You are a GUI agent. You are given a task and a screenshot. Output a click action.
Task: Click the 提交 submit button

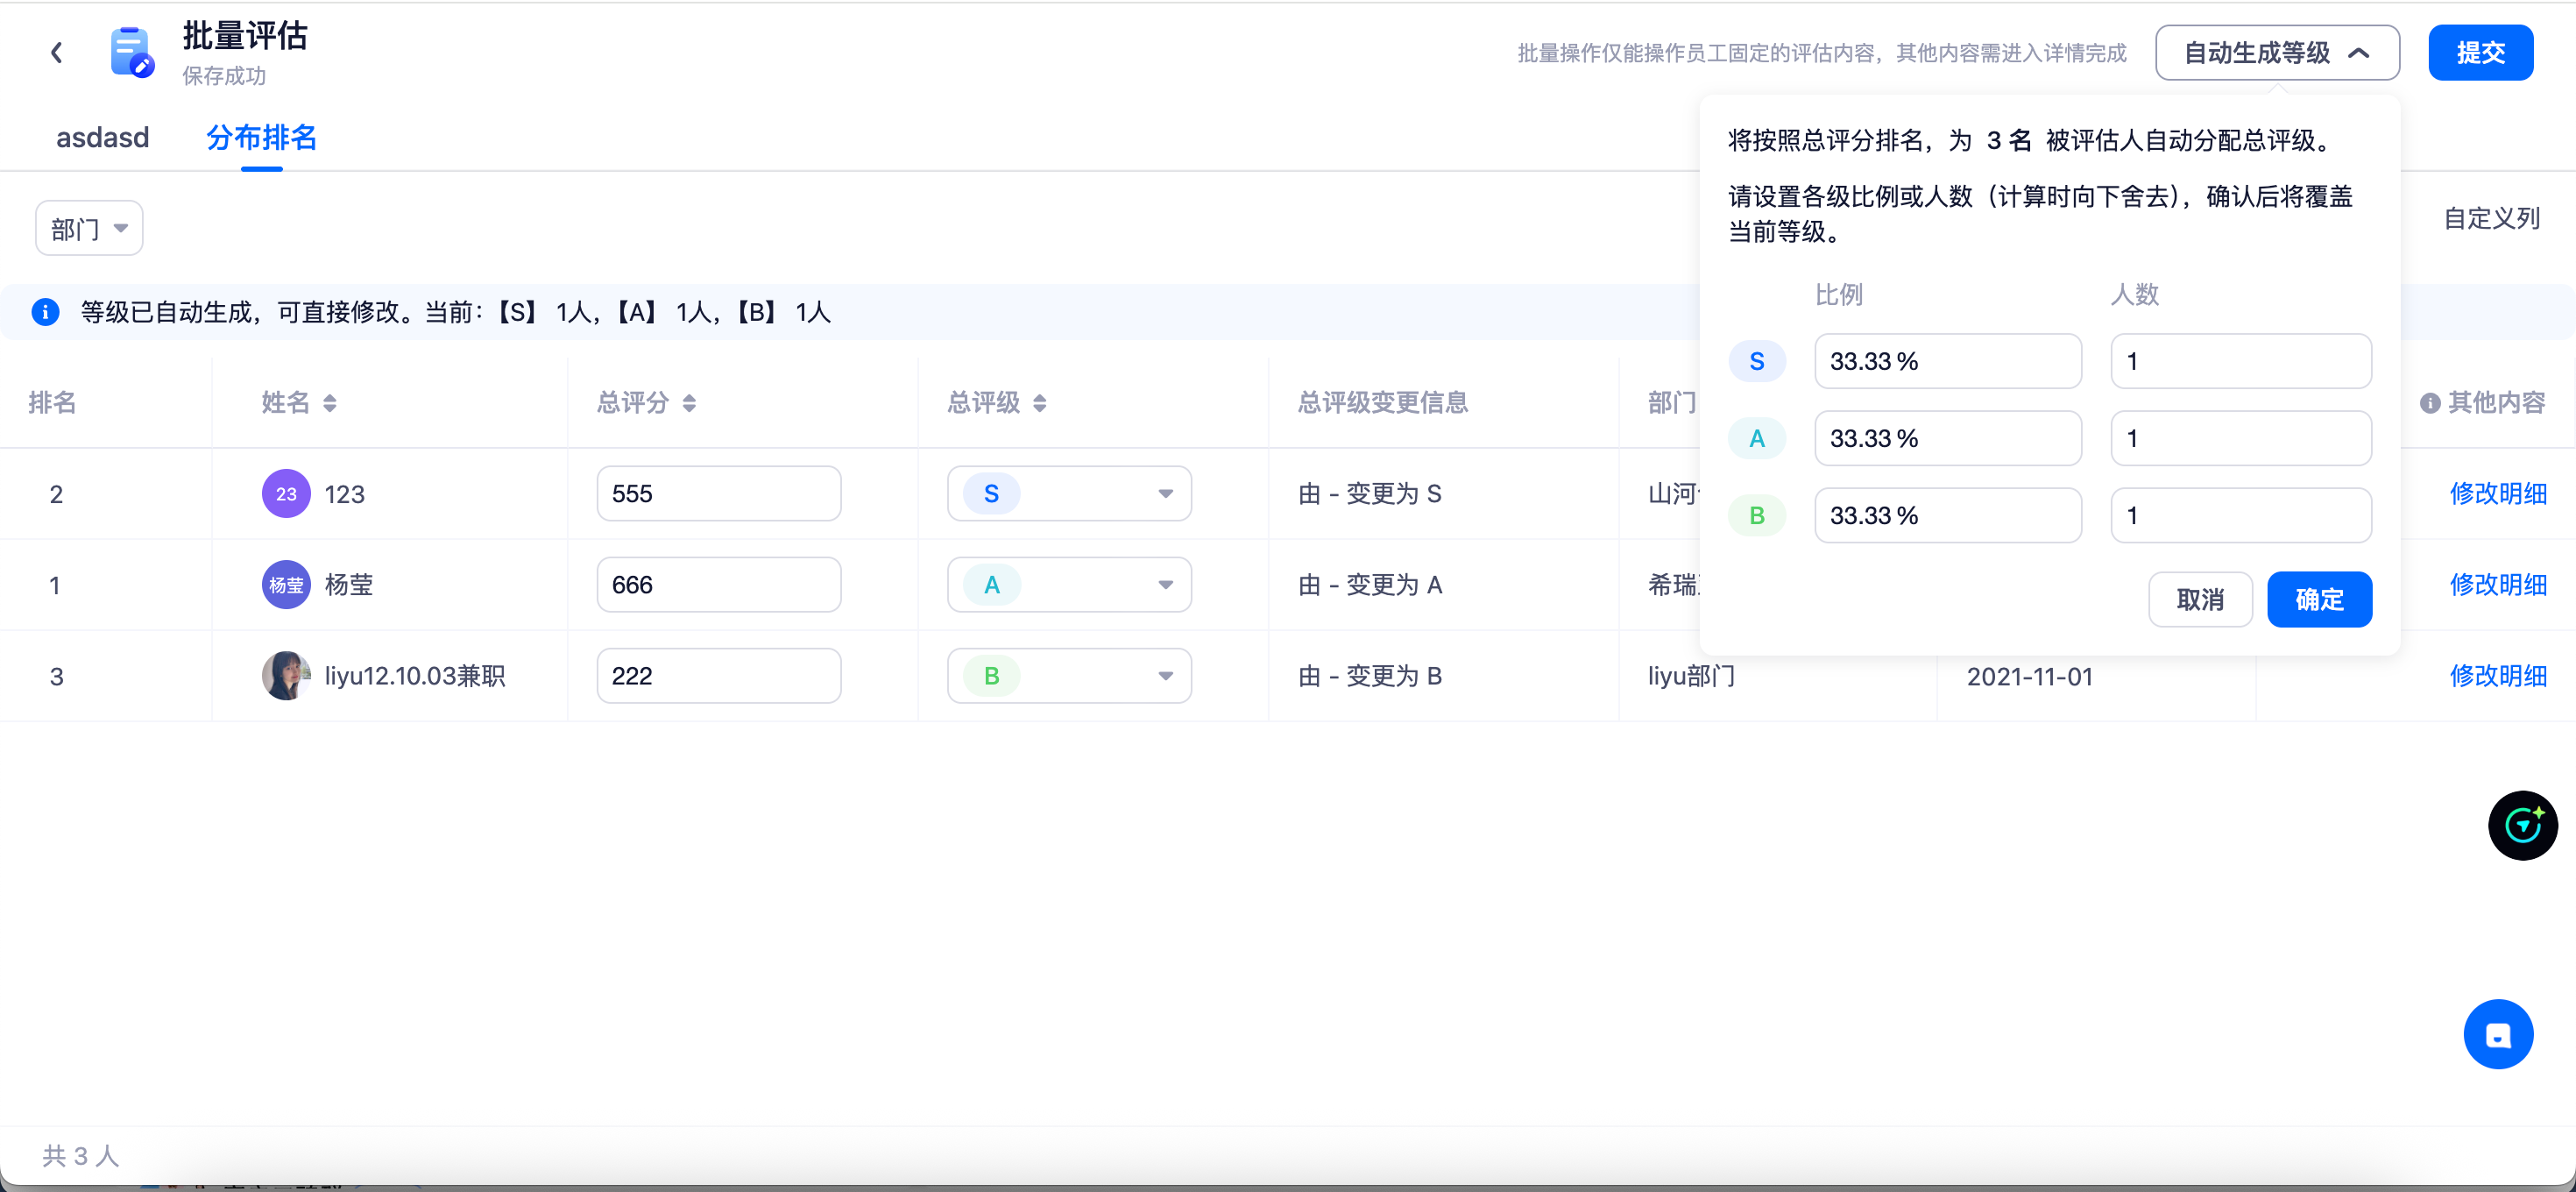tap(2480, 53)
